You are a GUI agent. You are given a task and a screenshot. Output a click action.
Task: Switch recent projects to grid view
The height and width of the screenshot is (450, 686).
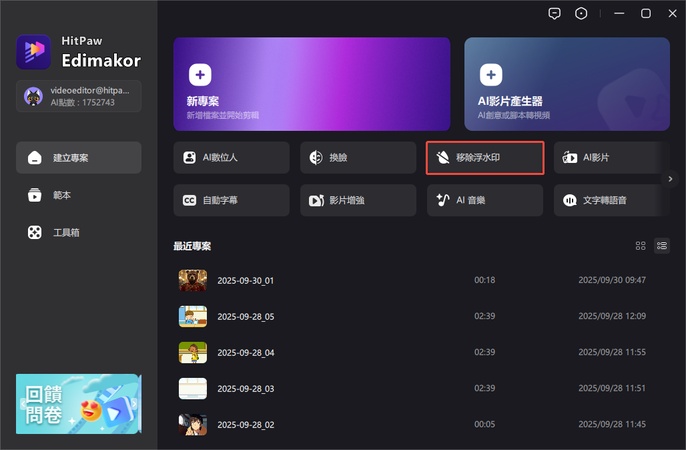tap(641, 246)
